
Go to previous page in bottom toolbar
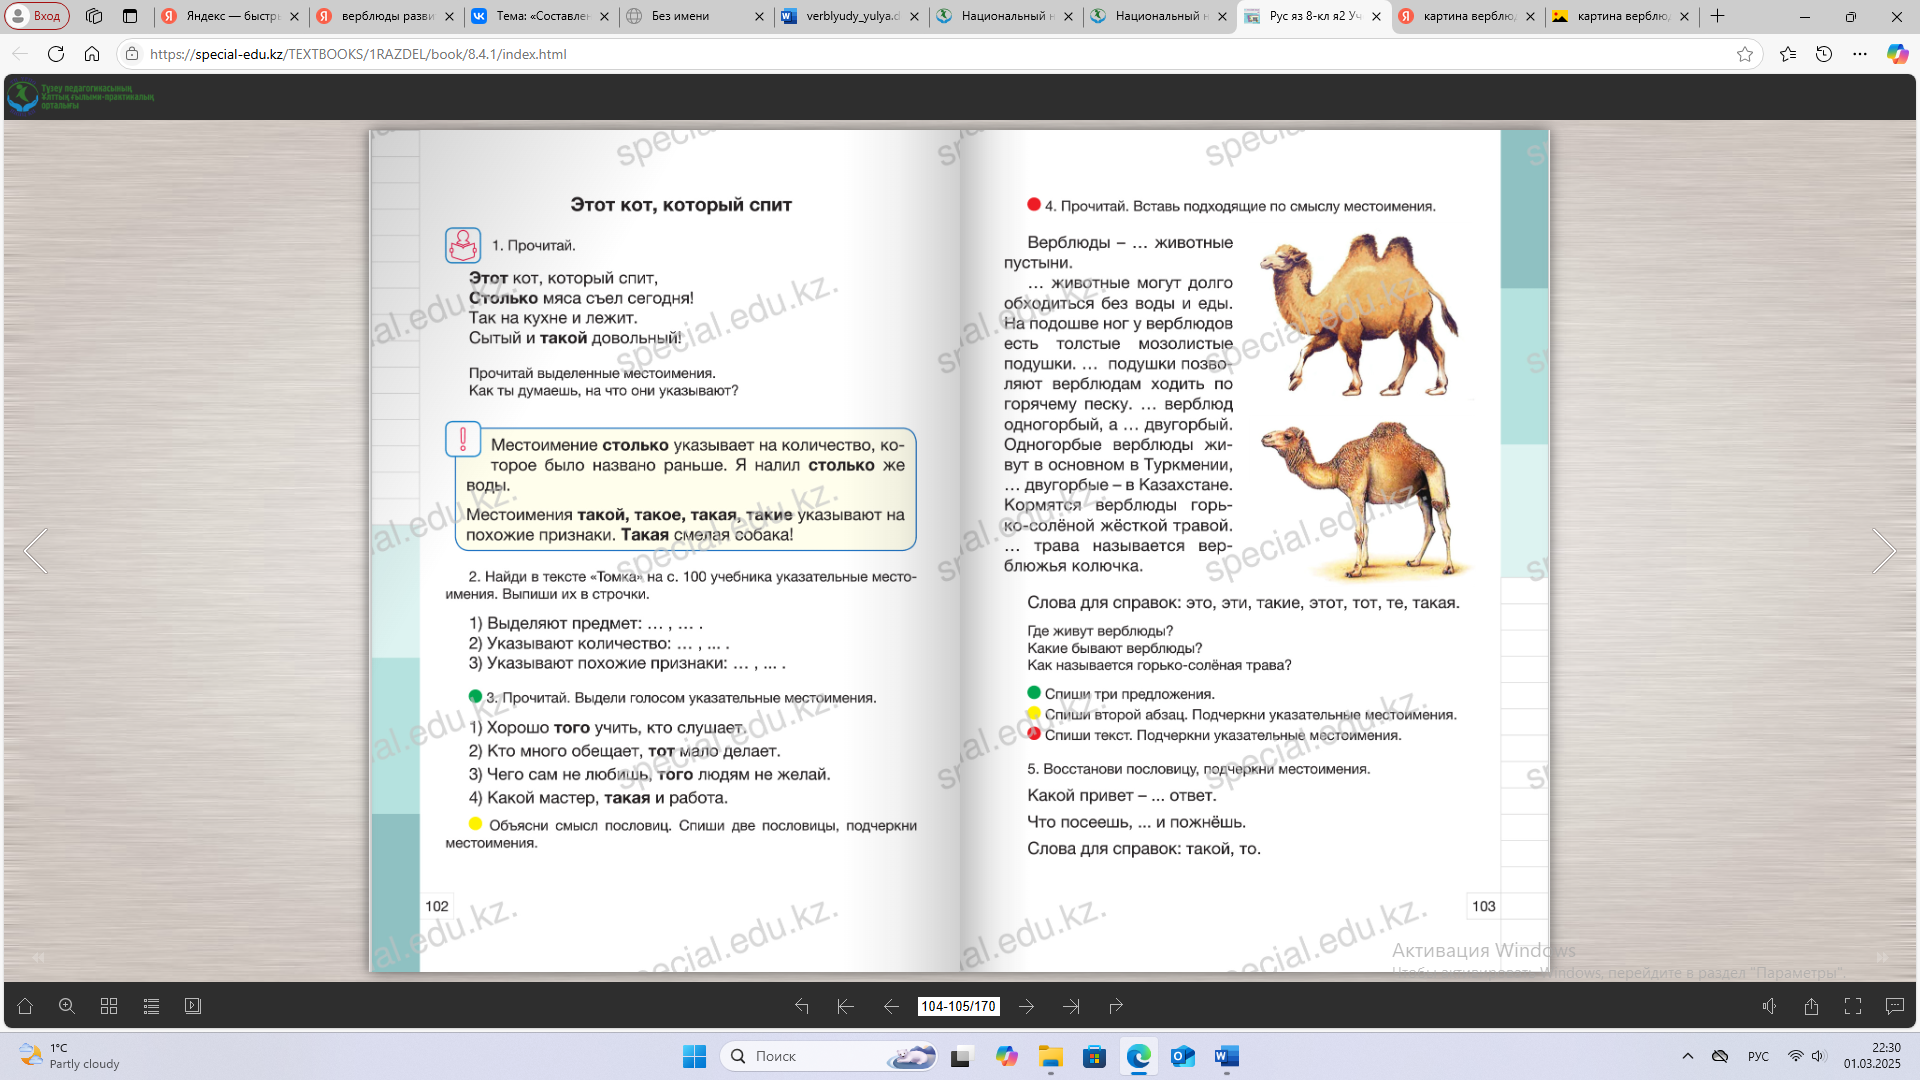[890, 1006]
